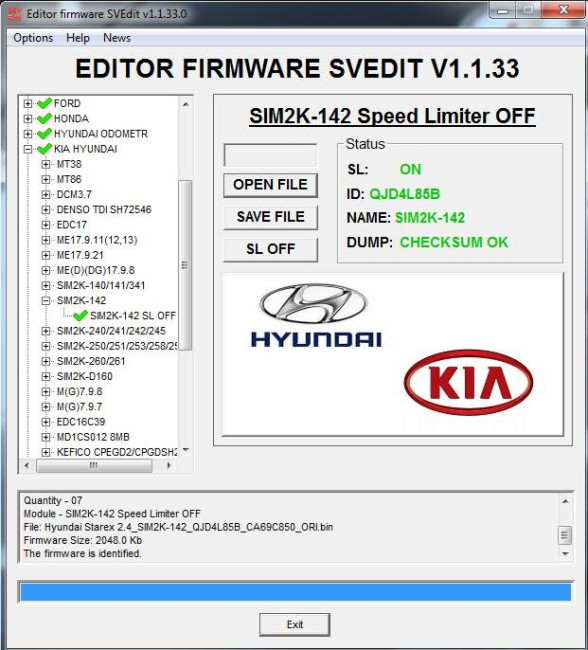Image resolution: width=588 pixels, height=650 pixels.
Task: Collapse the KIA HYUNDAI tree node
Action: click(28, 149)
